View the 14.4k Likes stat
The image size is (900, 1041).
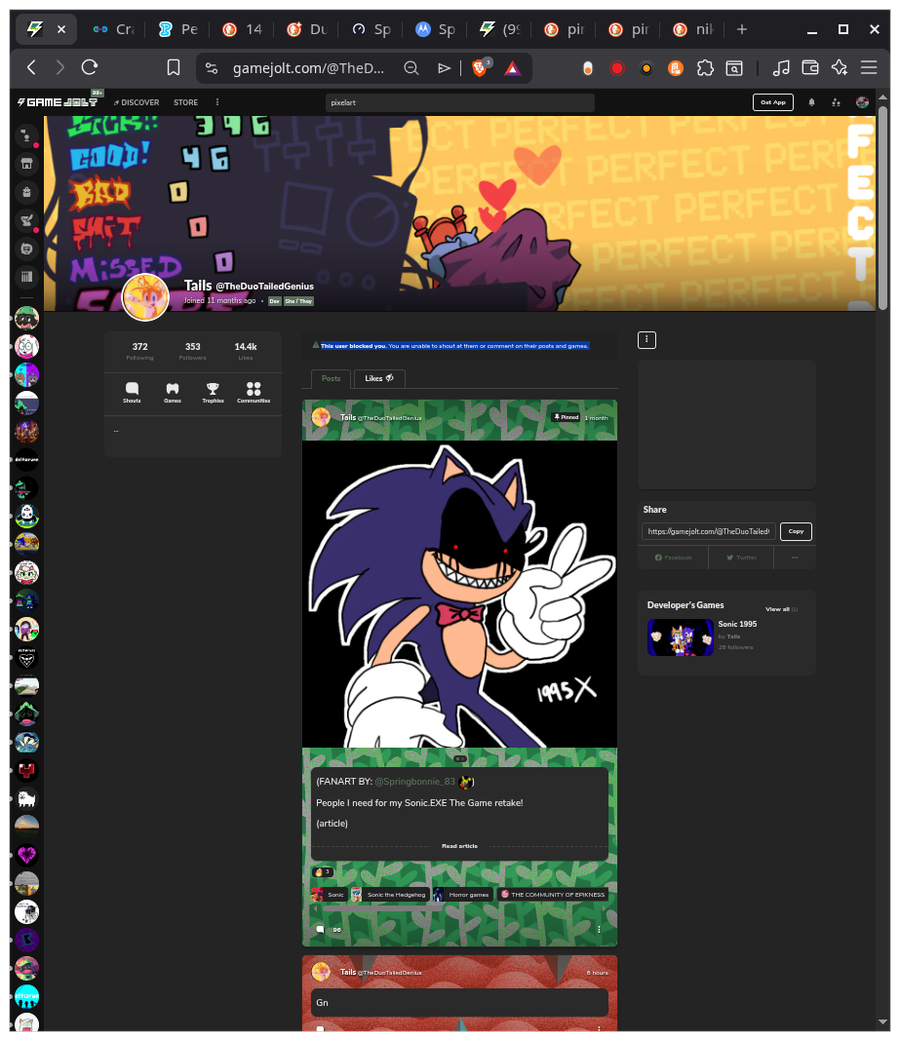246,351
